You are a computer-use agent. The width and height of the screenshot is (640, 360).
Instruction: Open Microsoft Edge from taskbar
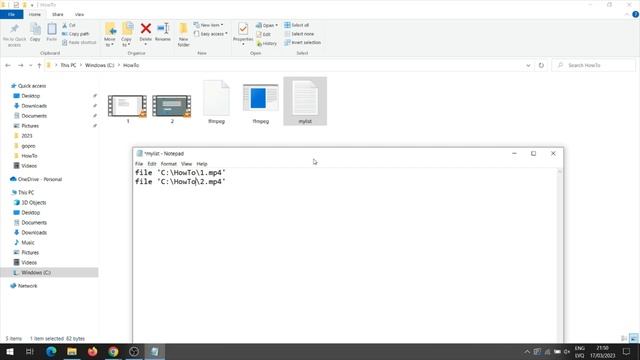click(x=51, y=351)
